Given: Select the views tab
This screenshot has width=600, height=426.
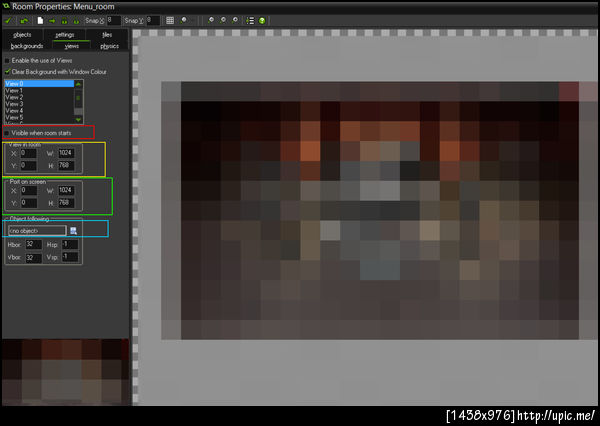Looking at the screenshot, I should coord(72,46).
